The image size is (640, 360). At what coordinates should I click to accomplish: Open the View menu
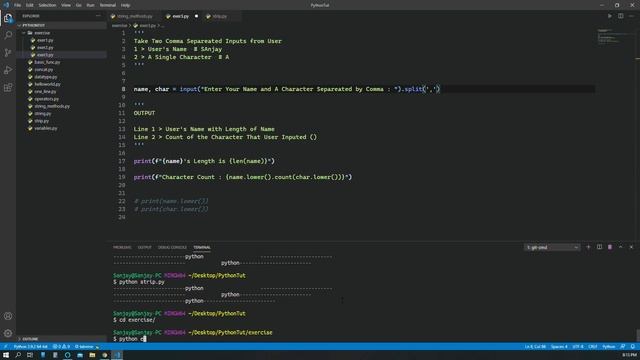tap(66, 5)
